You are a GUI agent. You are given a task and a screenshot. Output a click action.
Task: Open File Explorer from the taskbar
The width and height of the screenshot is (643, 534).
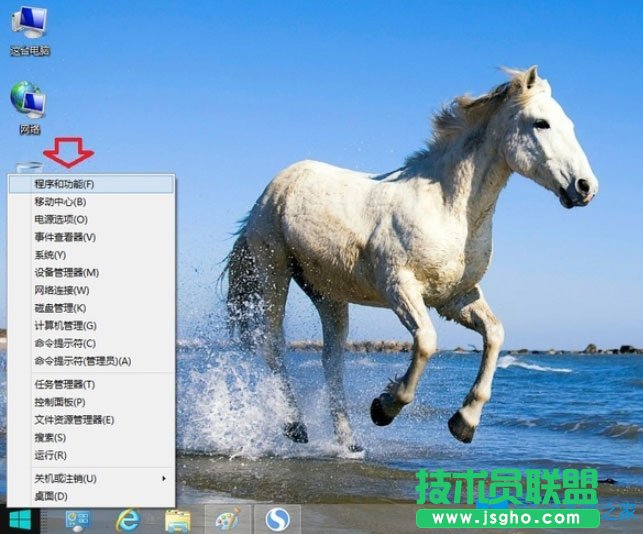178,521
